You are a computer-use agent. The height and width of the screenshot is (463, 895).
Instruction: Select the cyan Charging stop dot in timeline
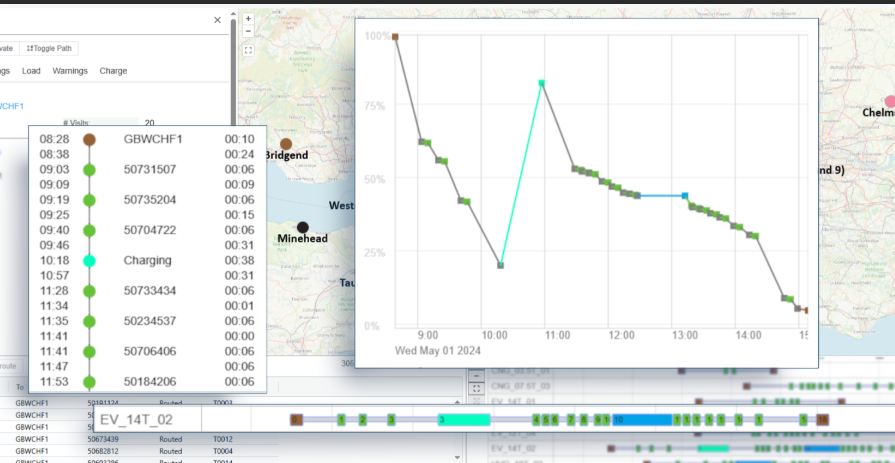tap(89, 260)
